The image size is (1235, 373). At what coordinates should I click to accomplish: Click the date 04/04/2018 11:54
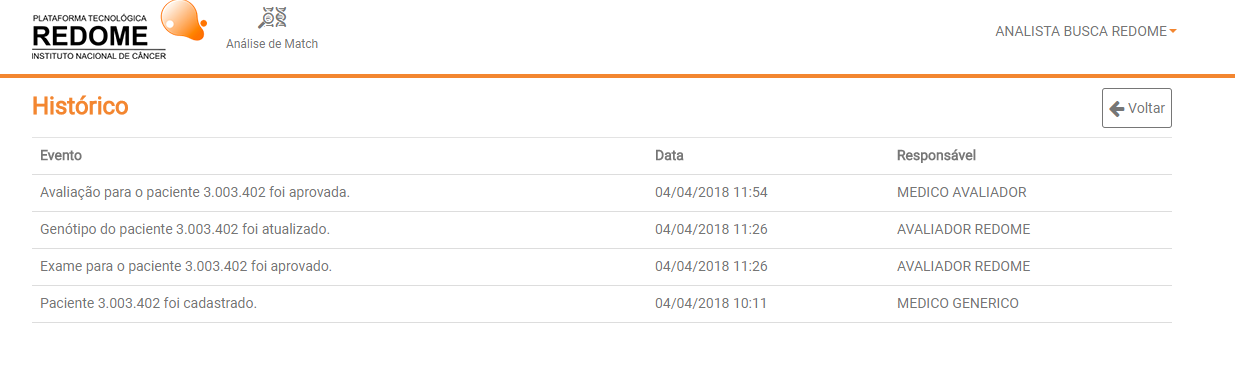tap(711, 193)
